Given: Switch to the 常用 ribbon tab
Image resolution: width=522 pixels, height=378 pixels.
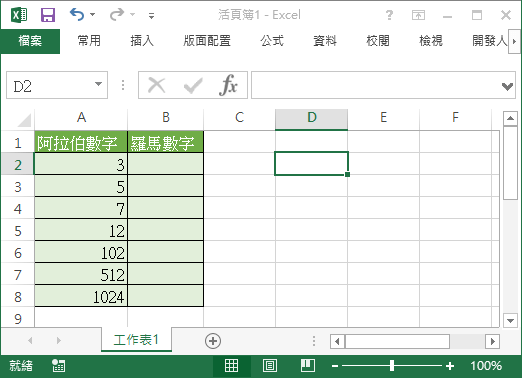Looking at the screenshot, I should [89, 41].
